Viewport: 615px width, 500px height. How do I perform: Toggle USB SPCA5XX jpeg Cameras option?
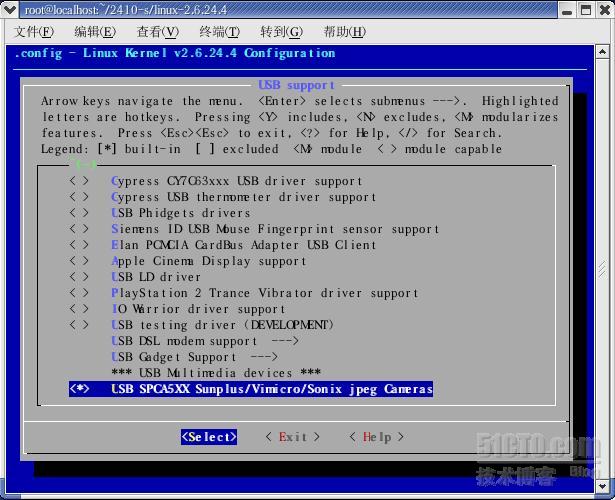[79, 389]
